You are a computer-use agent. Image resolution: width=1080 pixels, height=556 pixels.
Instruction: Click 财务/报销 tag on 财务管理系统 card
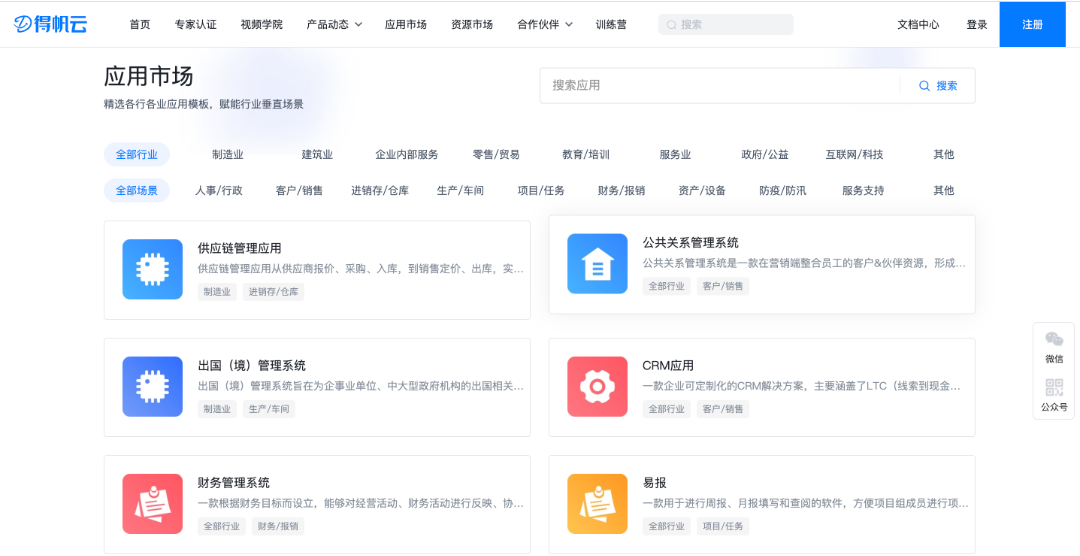(x=278, y=526)
